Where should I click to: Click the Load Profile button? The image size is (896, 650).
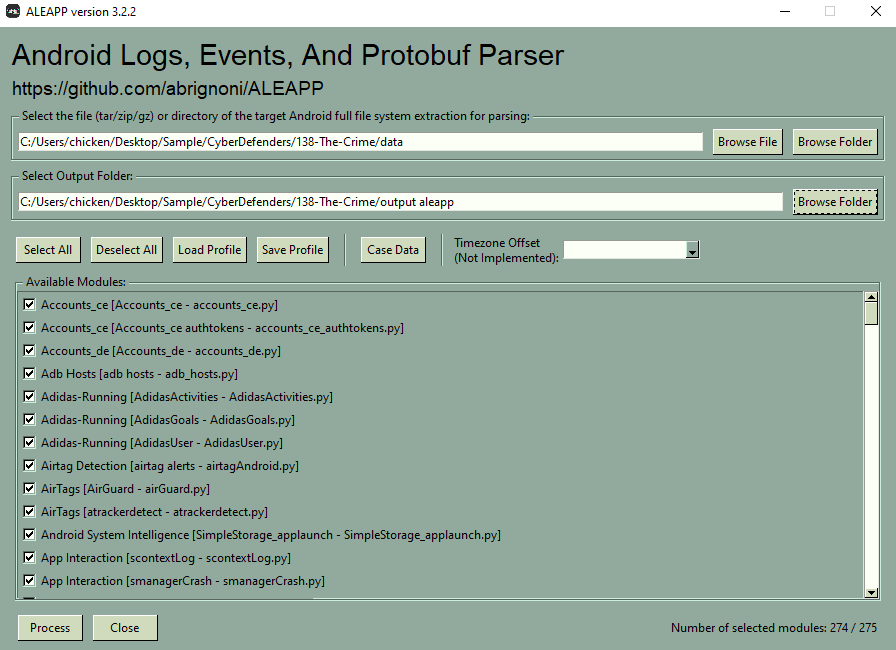click(x=209, y=250)
